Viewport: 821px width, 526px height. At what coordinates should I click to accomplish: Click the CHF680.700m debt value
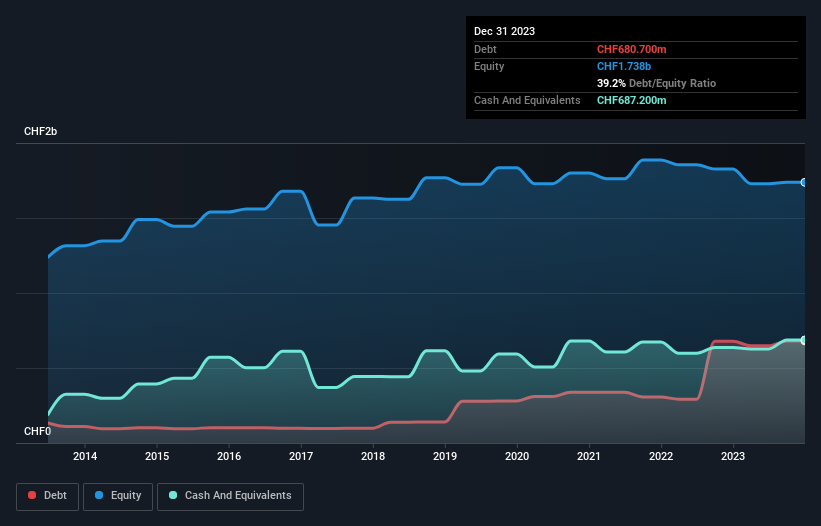point(631,49)
